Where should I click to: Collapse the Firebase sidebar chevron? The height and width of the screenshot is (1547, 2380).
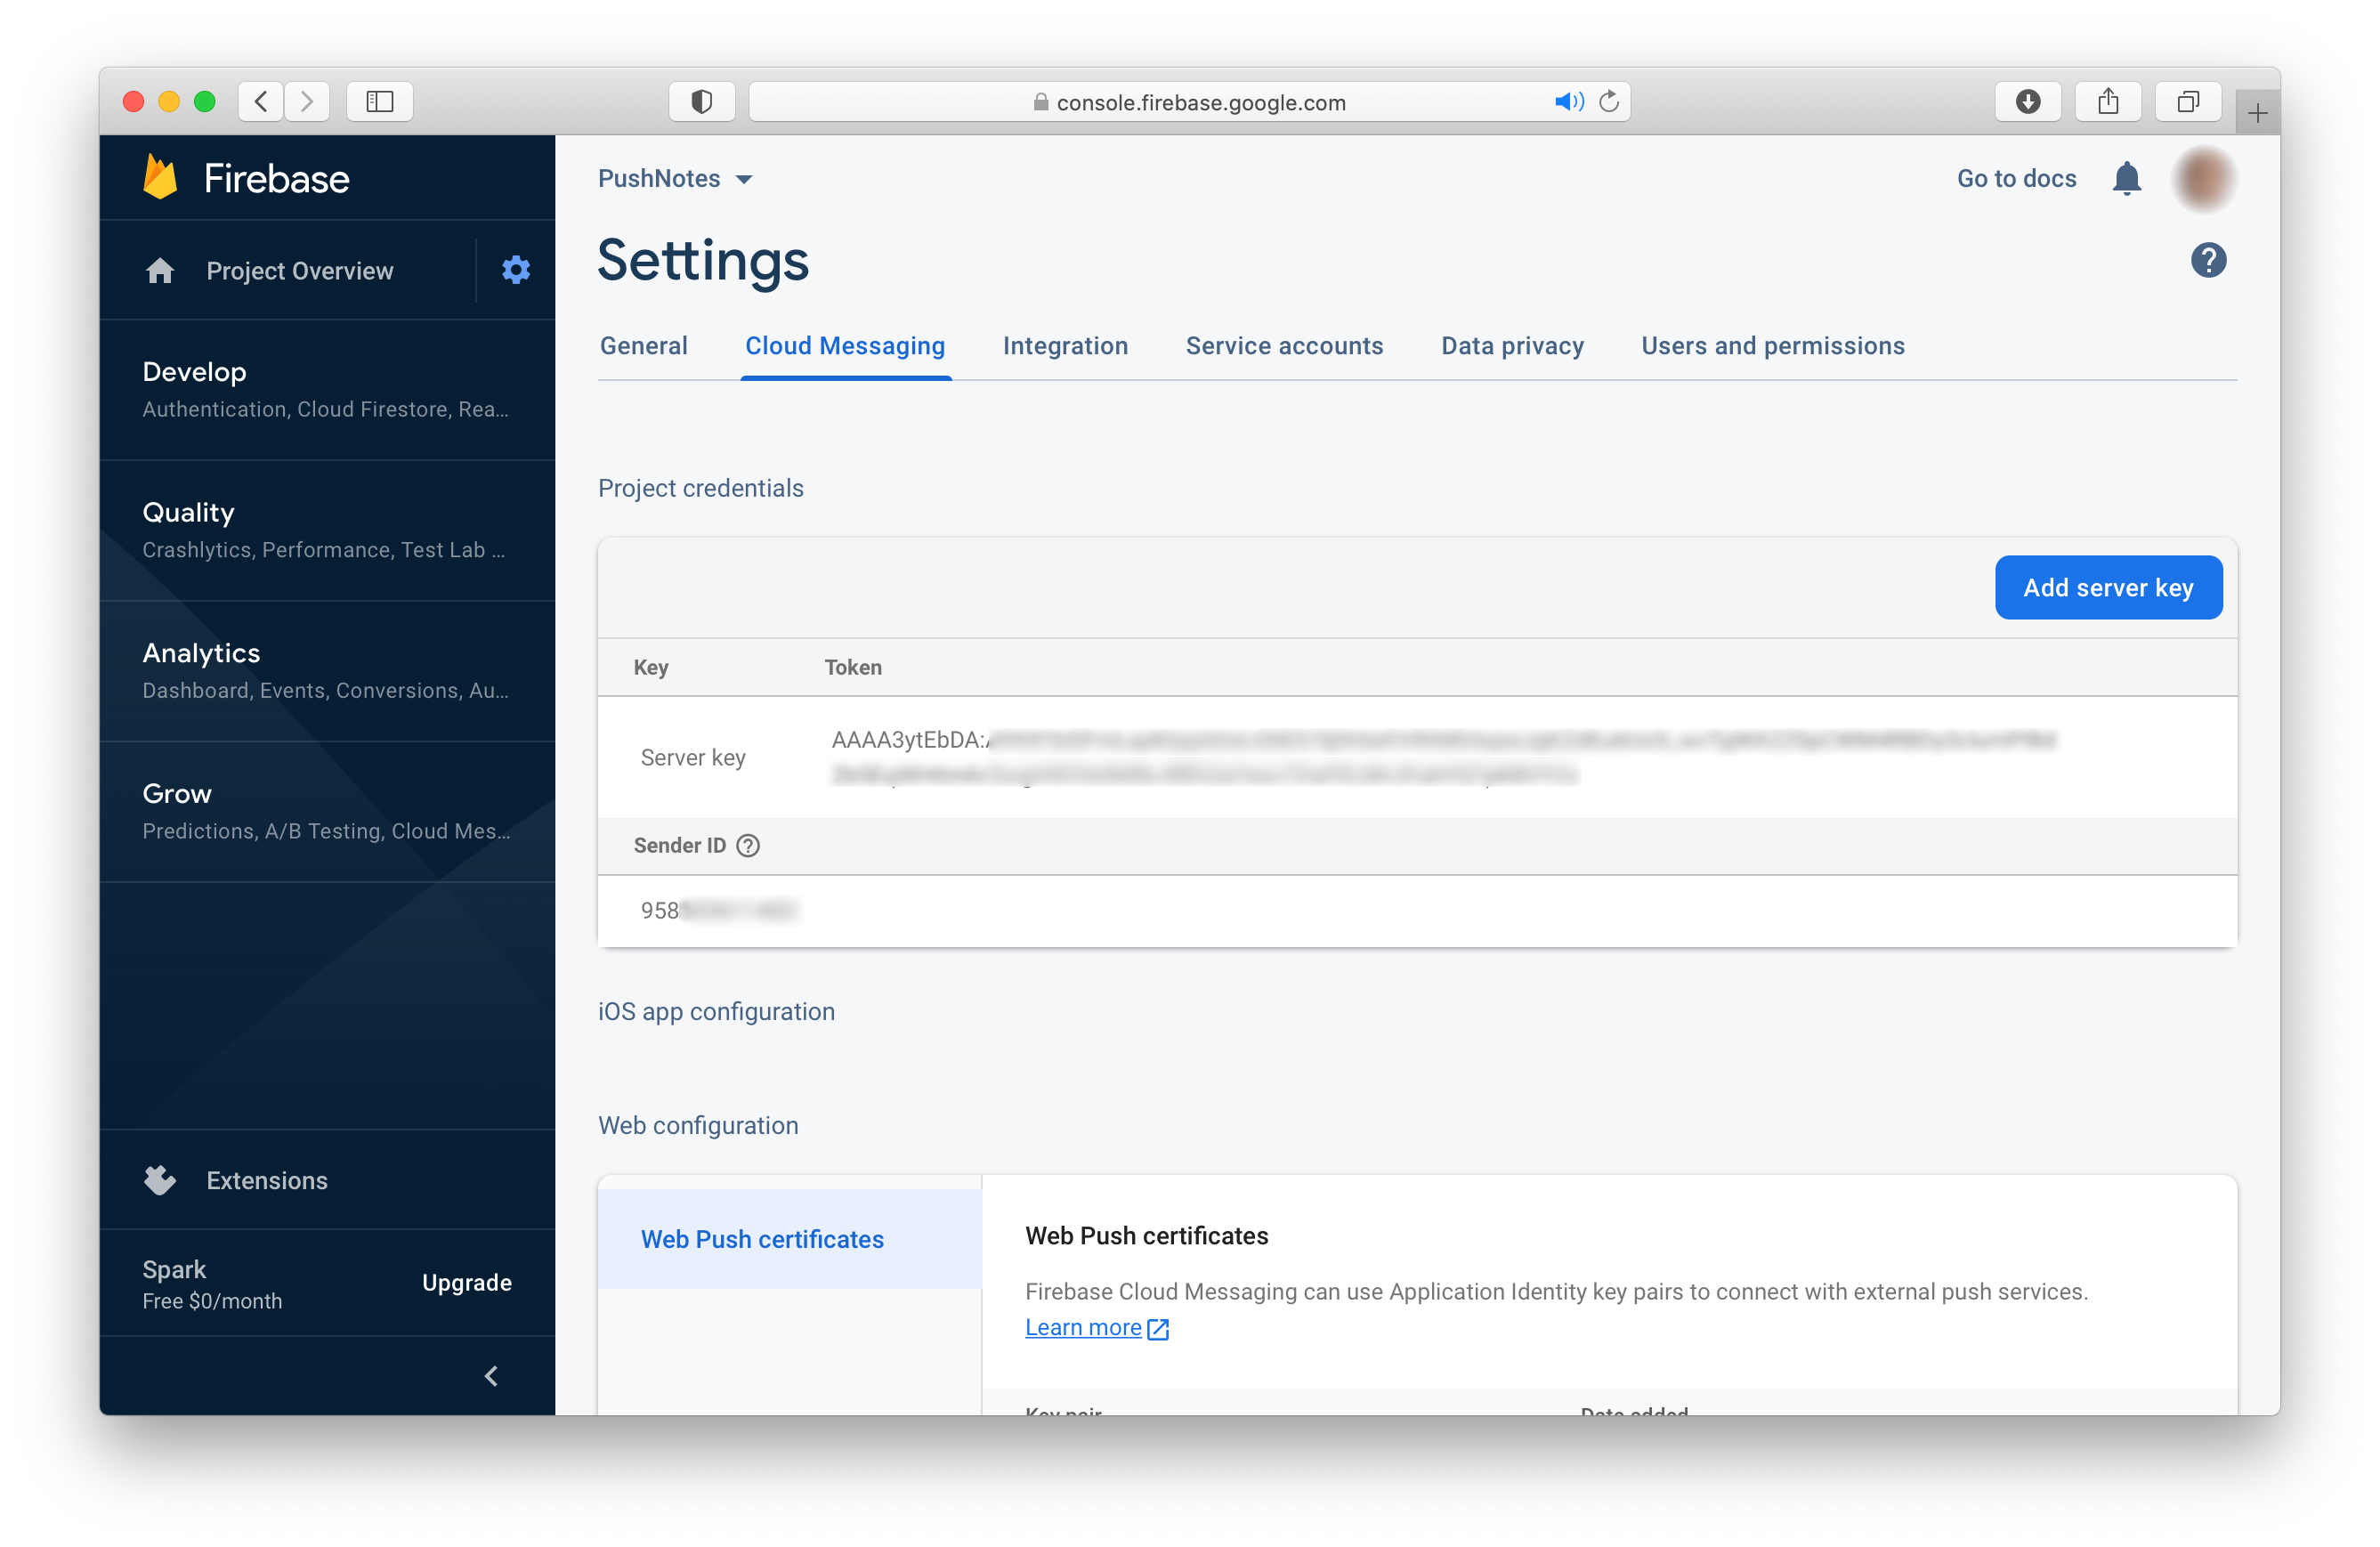(x=491, y=1376)
